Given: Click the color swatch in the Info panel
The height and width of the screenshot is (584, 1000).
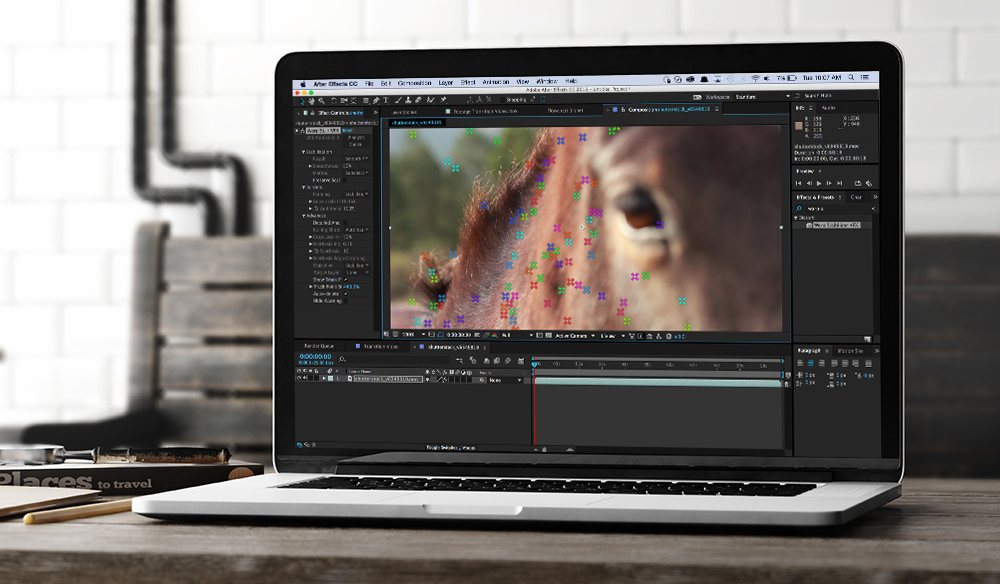Looking at the screenshot, I should click(x=799, y=125).
